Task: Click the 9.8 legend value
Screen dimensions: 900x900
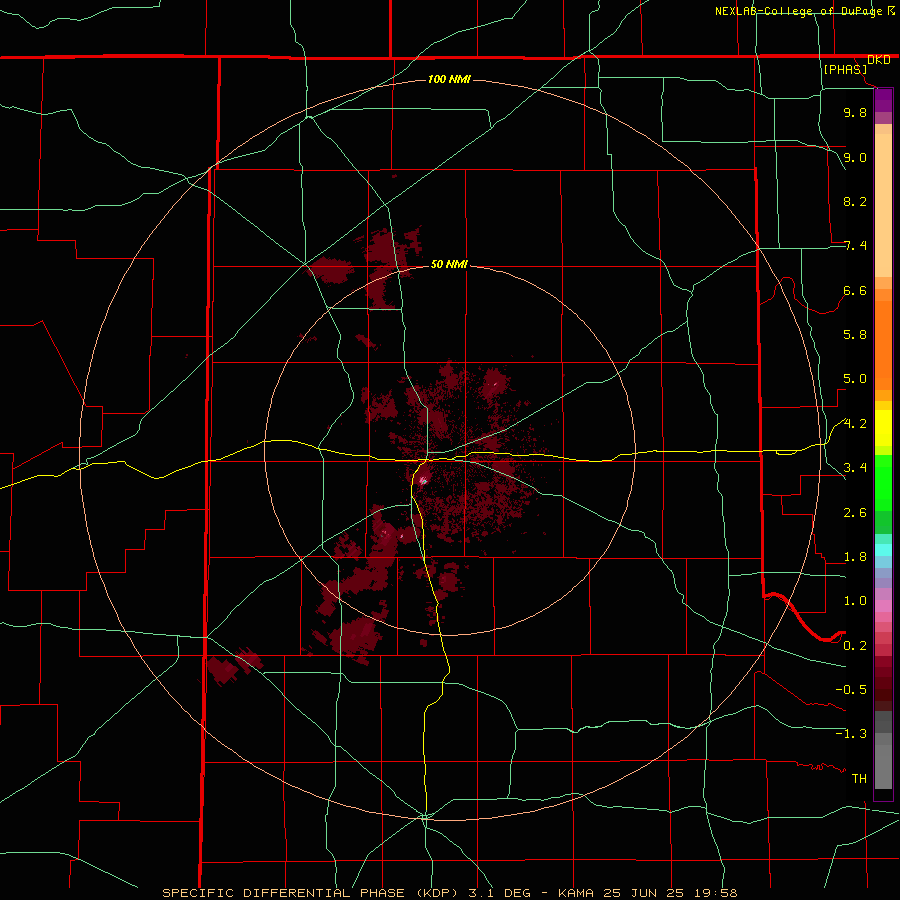Action: point(855,112)
